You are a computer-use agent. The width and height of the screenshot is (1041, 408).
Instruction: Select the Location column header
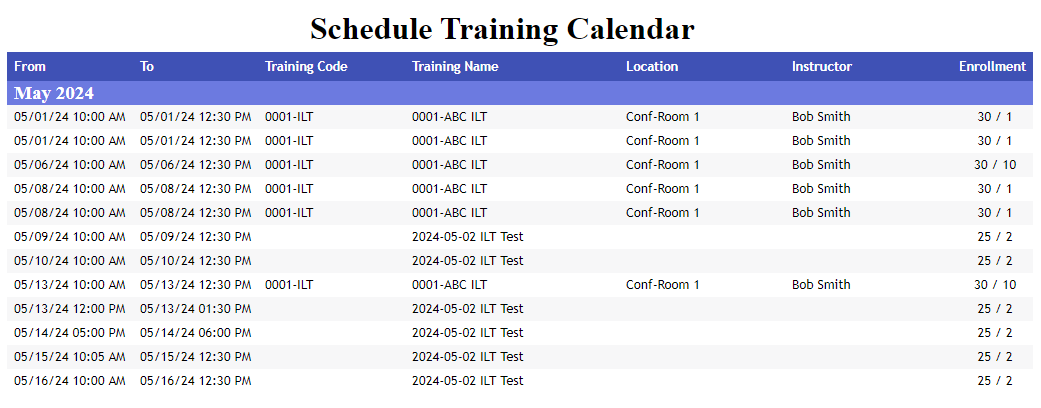click(x=652, y=67)
